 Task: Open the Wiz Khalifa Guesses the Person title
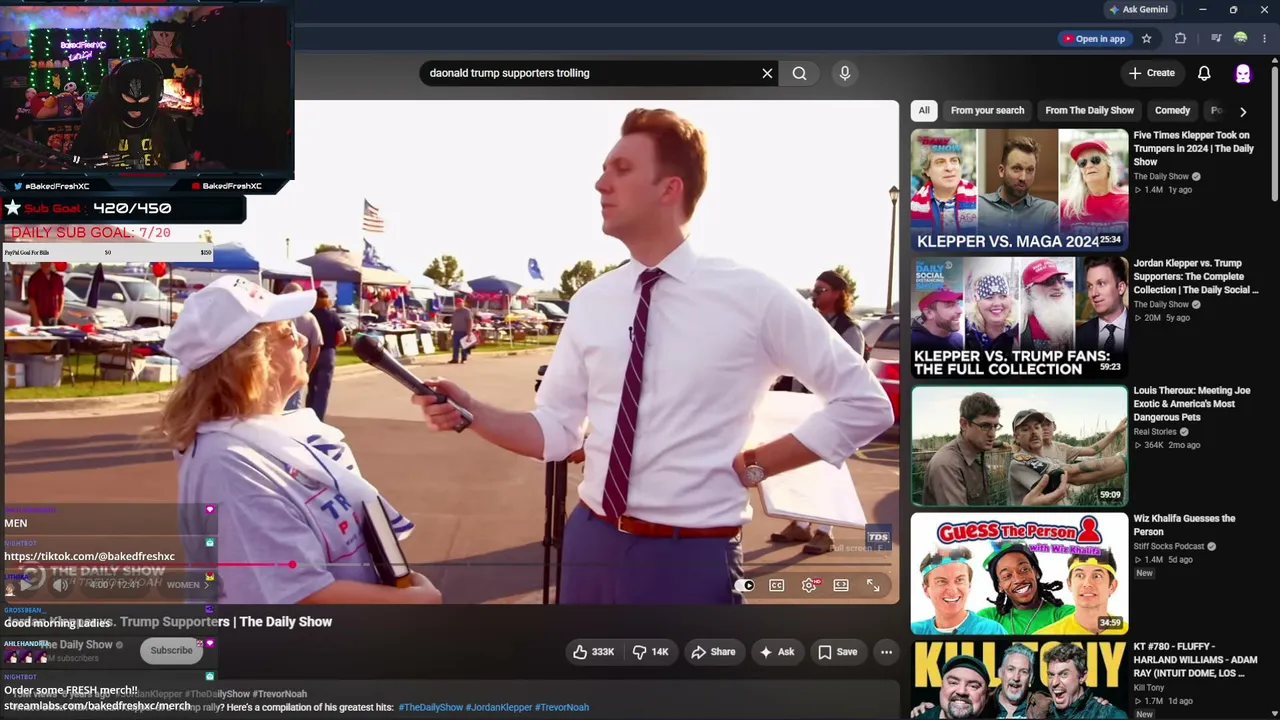[1184, 525]
